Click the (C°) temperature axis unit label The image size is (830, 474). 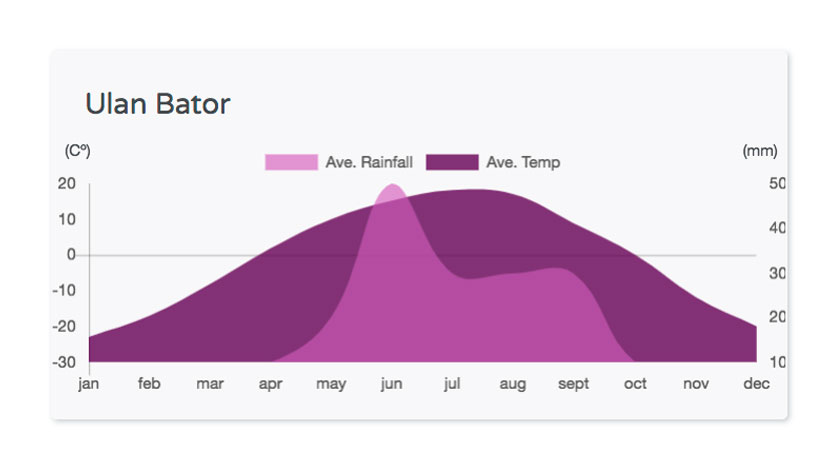pyautogui.click(x=77, y=151)
